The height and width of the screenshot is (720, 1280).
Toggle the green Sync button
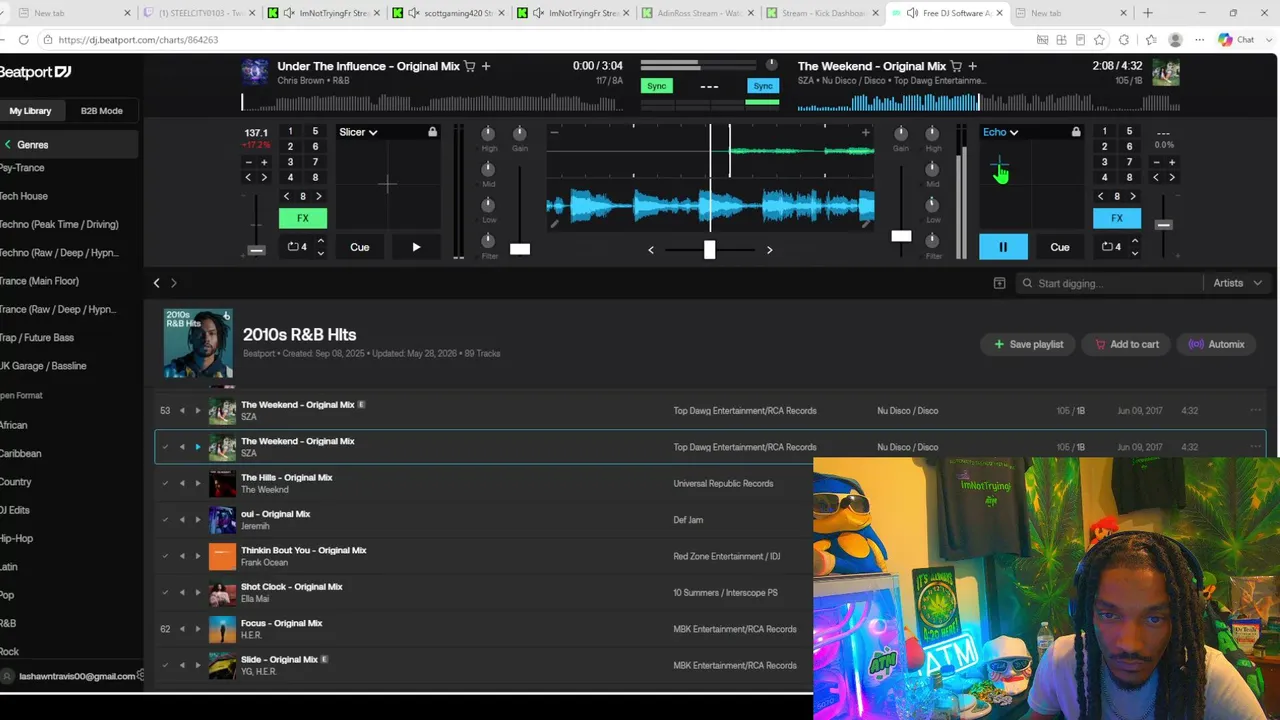656,86
